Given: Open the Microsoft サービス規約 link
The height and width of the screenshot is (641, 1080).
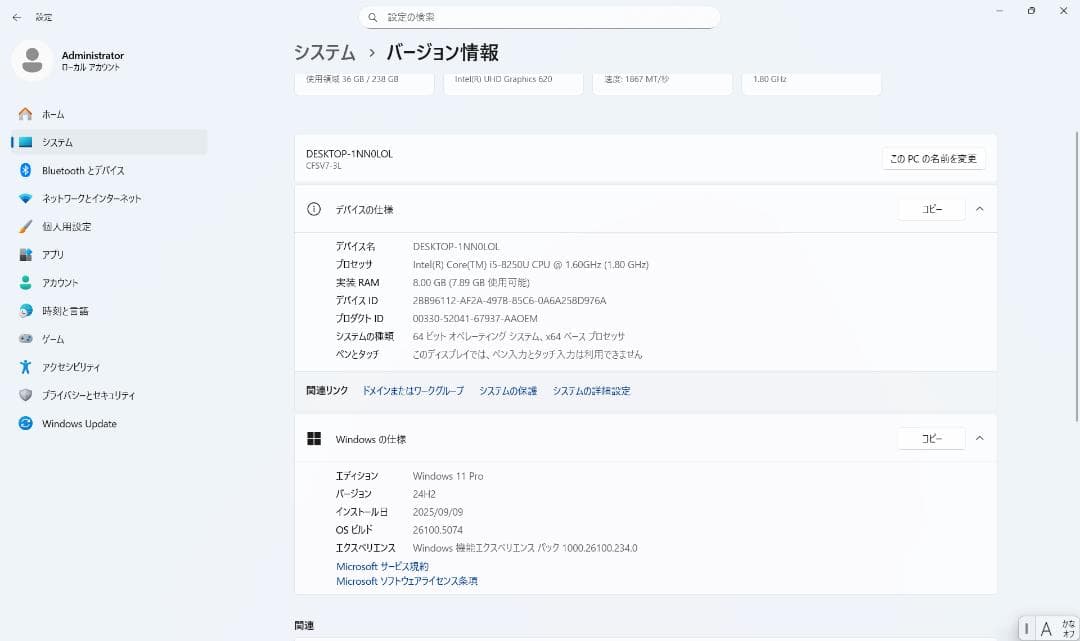Looking at the screenshot, I should pos(382,566).
